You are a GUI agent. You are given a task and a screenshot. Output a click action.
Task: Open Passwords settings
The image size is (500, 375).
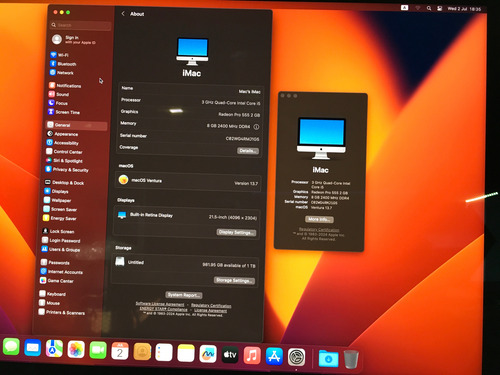(55, 262)
